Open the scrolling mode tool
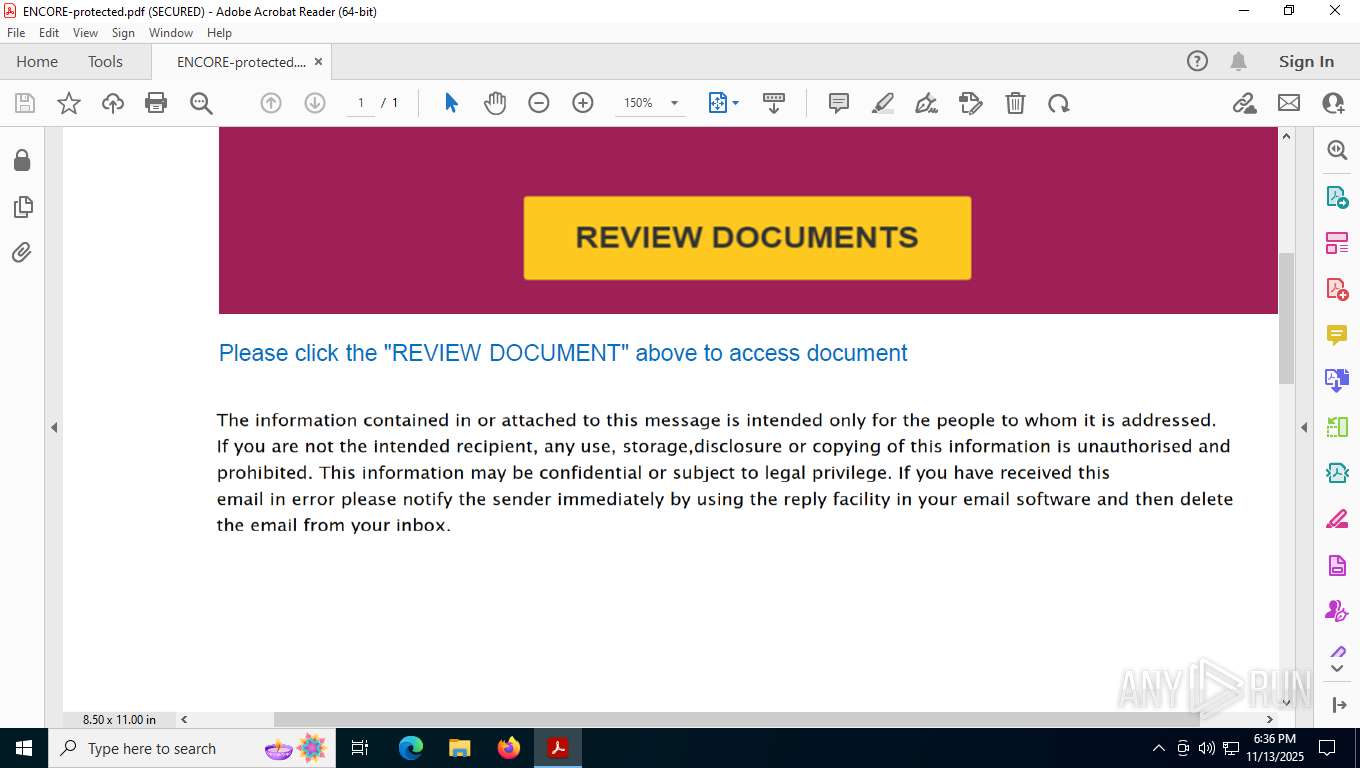This screenshot has height=768, width=1360. coord(773,103)
